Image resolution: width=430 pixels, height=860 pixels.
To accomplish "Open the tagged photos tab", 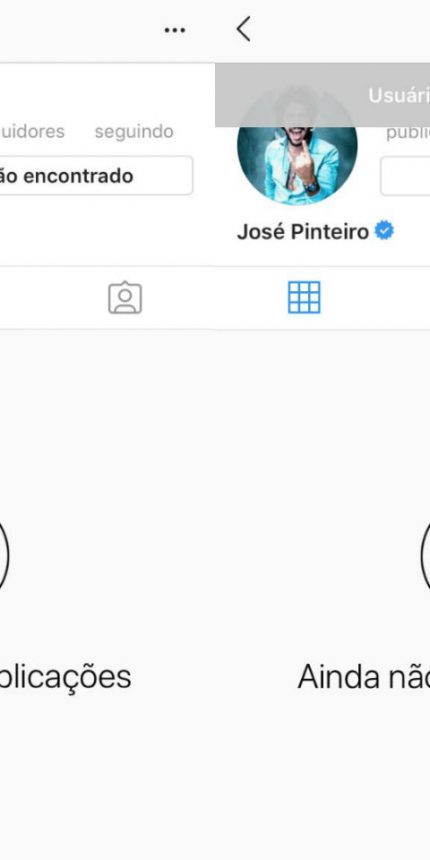I will (125, 298).
